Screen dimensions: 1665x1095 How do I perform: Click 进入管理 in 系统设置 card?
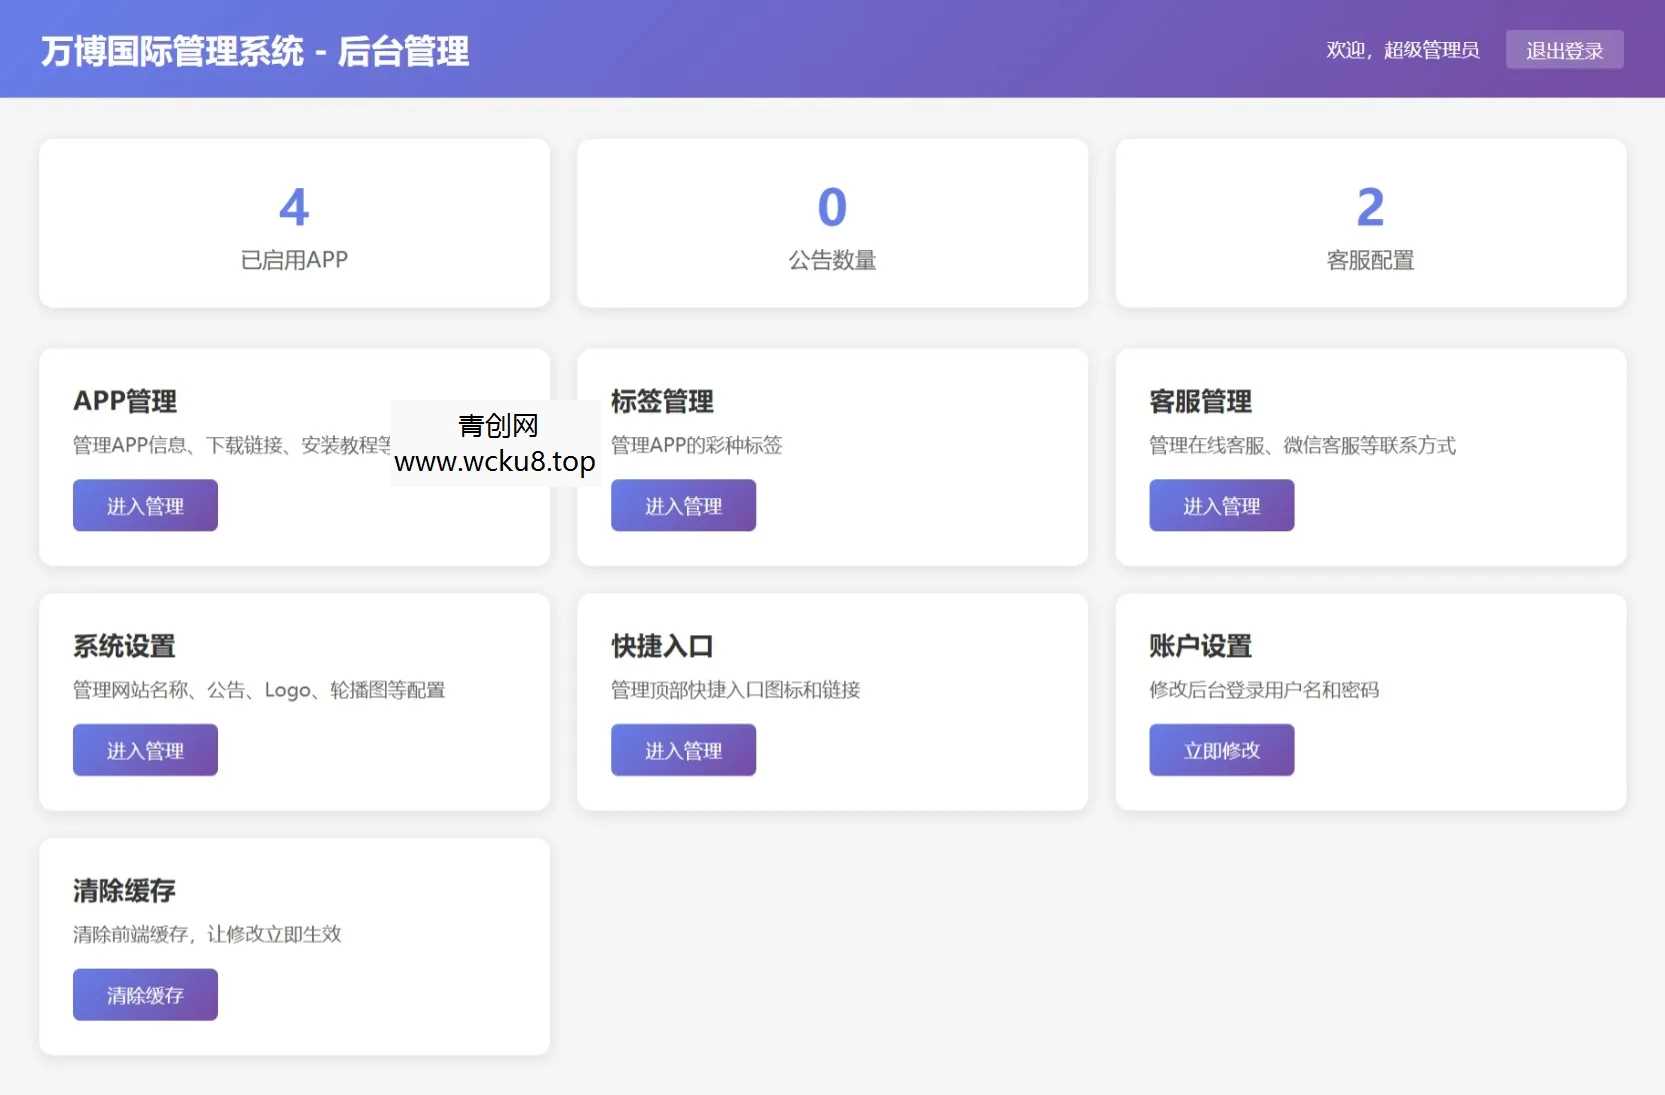pos(144,749)
